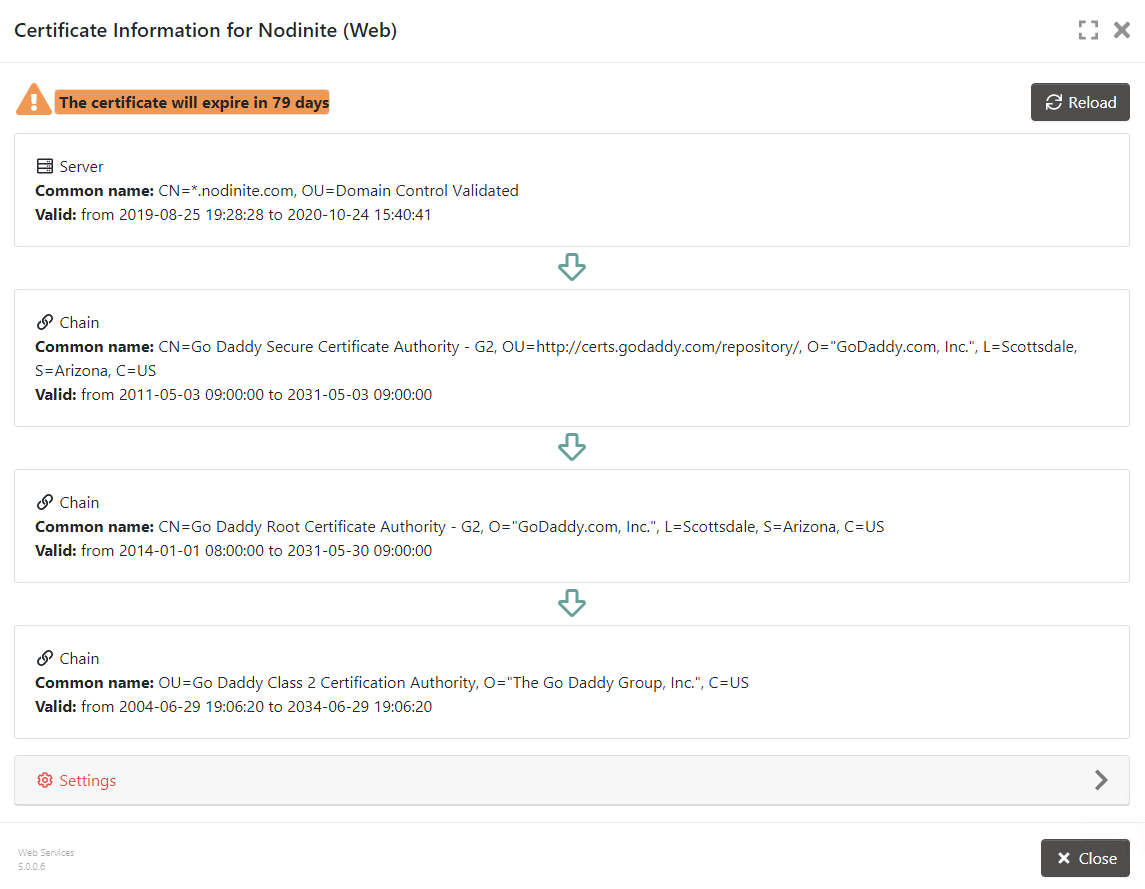Toggle fullscreen using the expand icon
The image size is (1145, 889).
point(1088,30)
